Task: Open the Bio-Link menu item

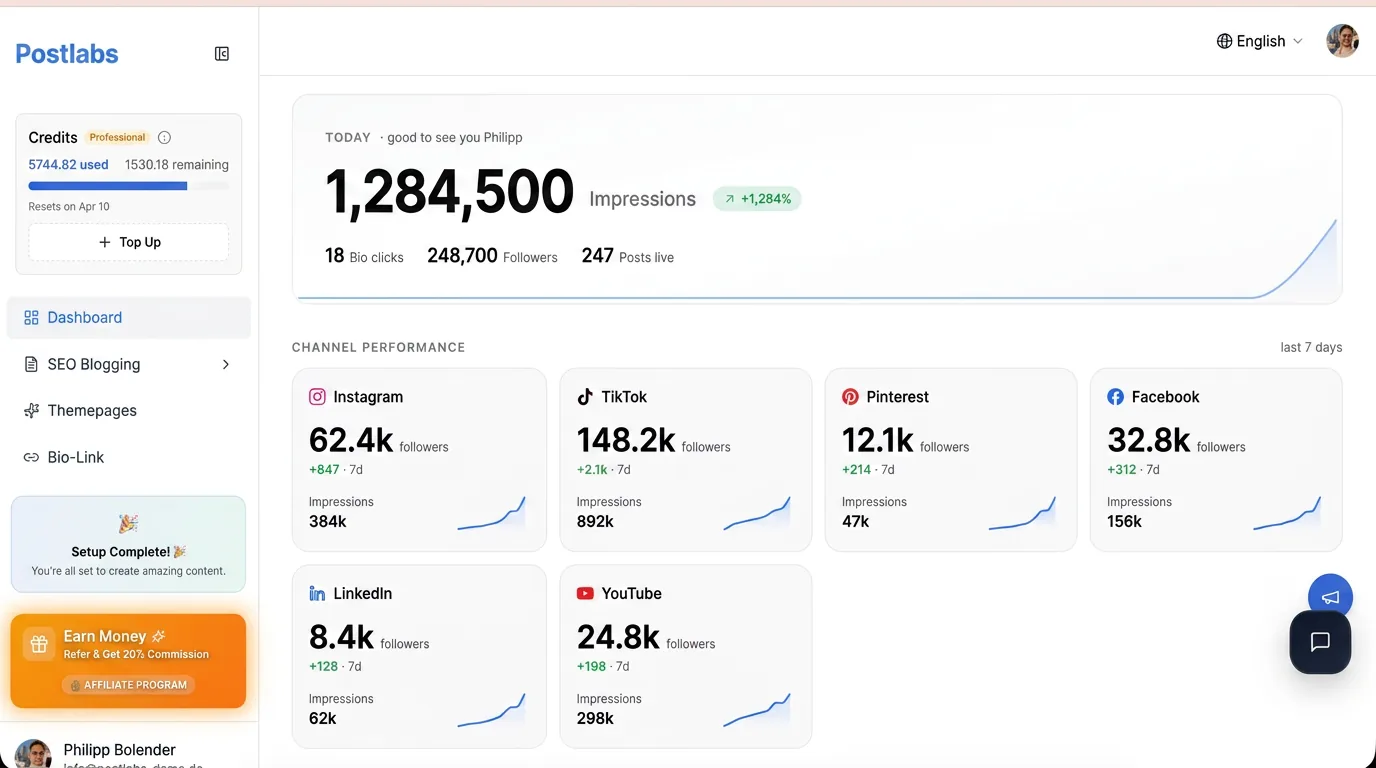Action: coord(129,457)
